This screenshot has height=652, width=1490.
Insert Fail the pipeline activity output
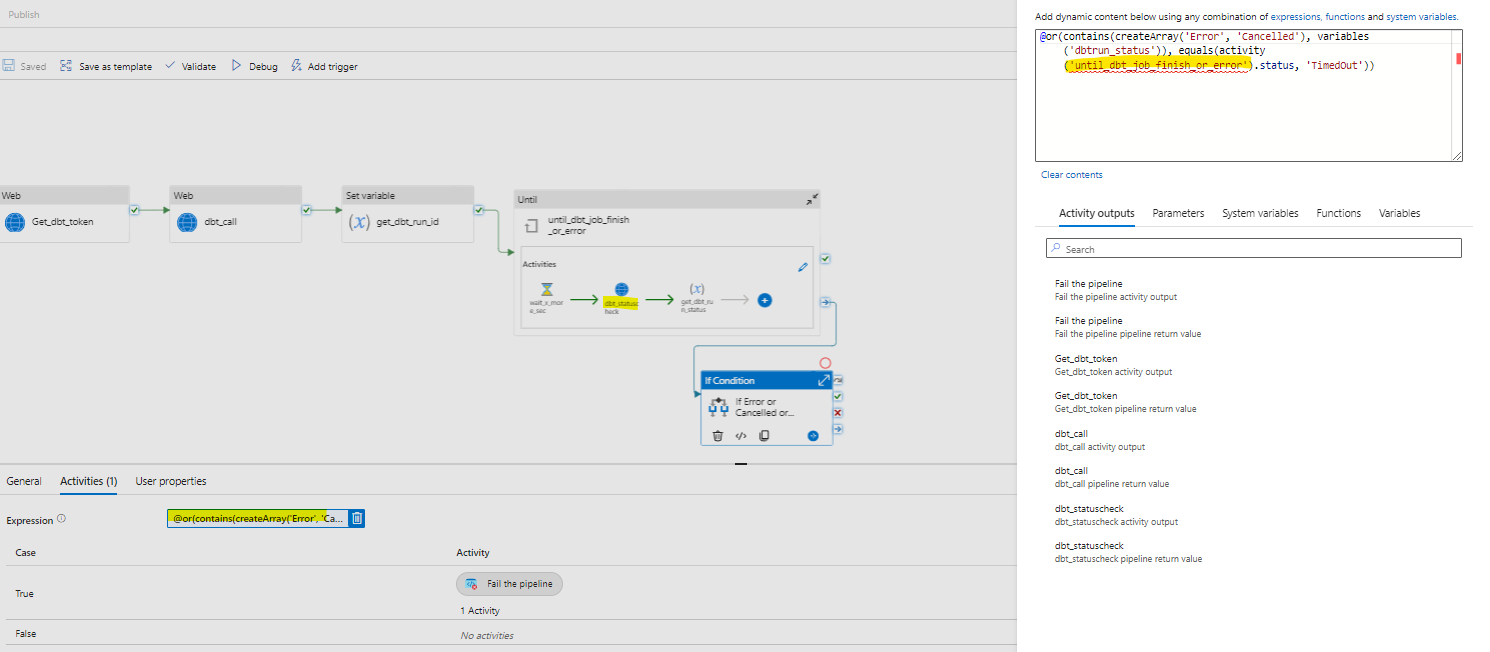coord(1115,290)
